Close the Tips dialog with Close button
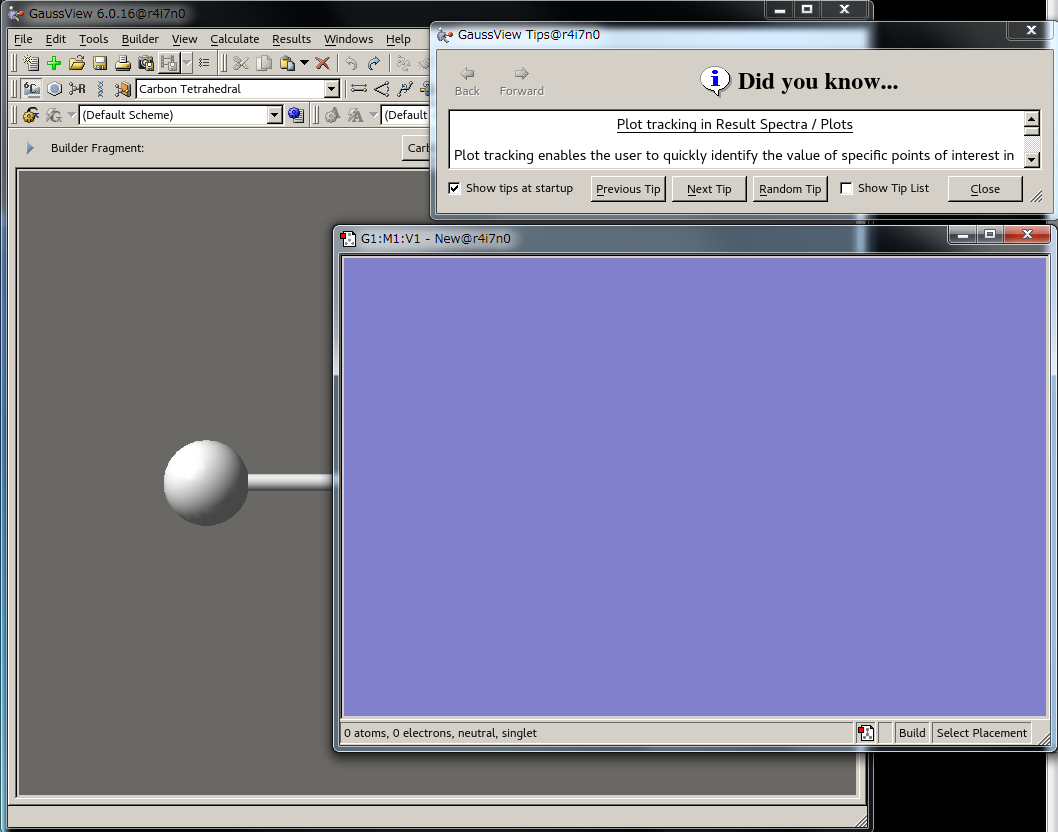Viewport: 1058px width, 832px height. pyautogui.click(x=985, y=189)
